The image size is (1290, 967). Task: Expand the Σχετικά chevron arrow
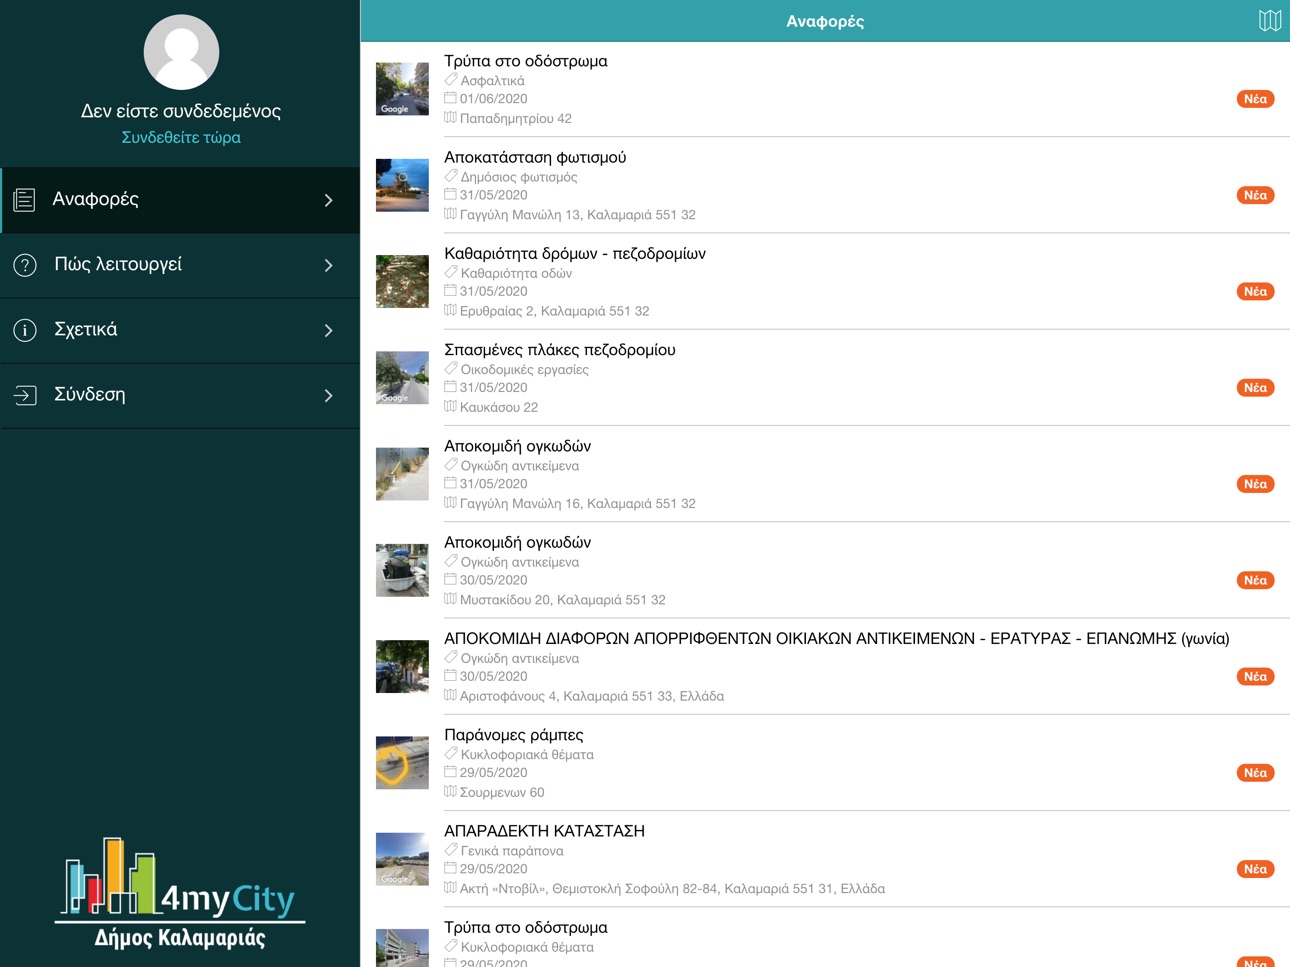click(329, 330)
